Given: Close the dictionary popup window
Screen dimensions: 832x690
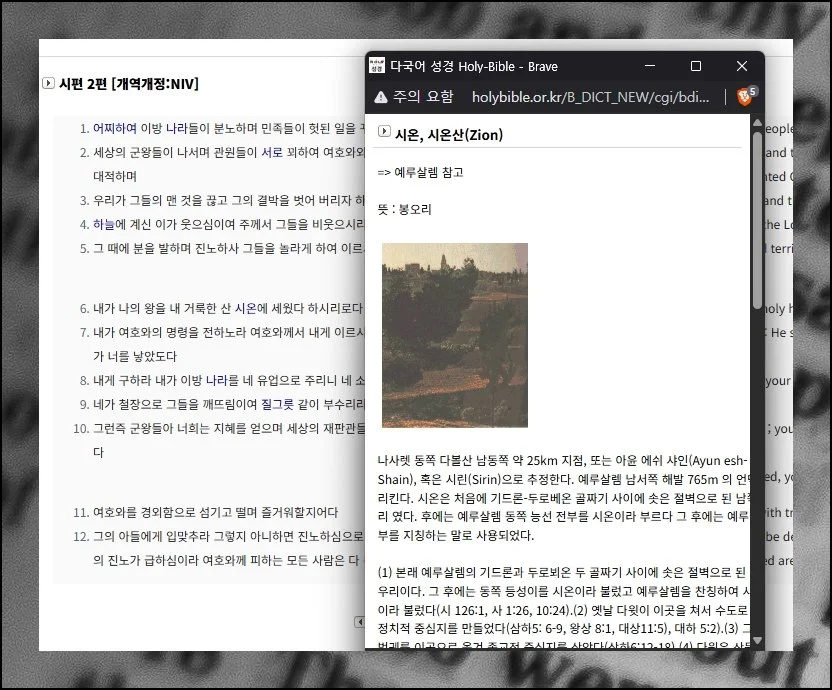Looking at the screenshot, I should (x=741, y=66).
